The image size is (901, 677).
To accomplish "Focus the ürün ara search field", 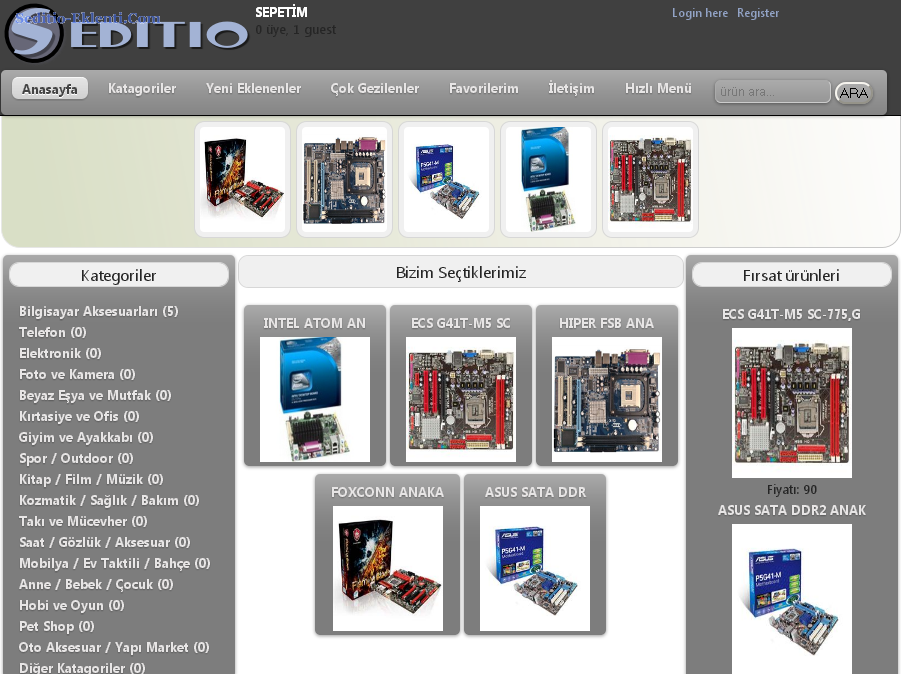I will pyautogui.click(x=772, y=92).
